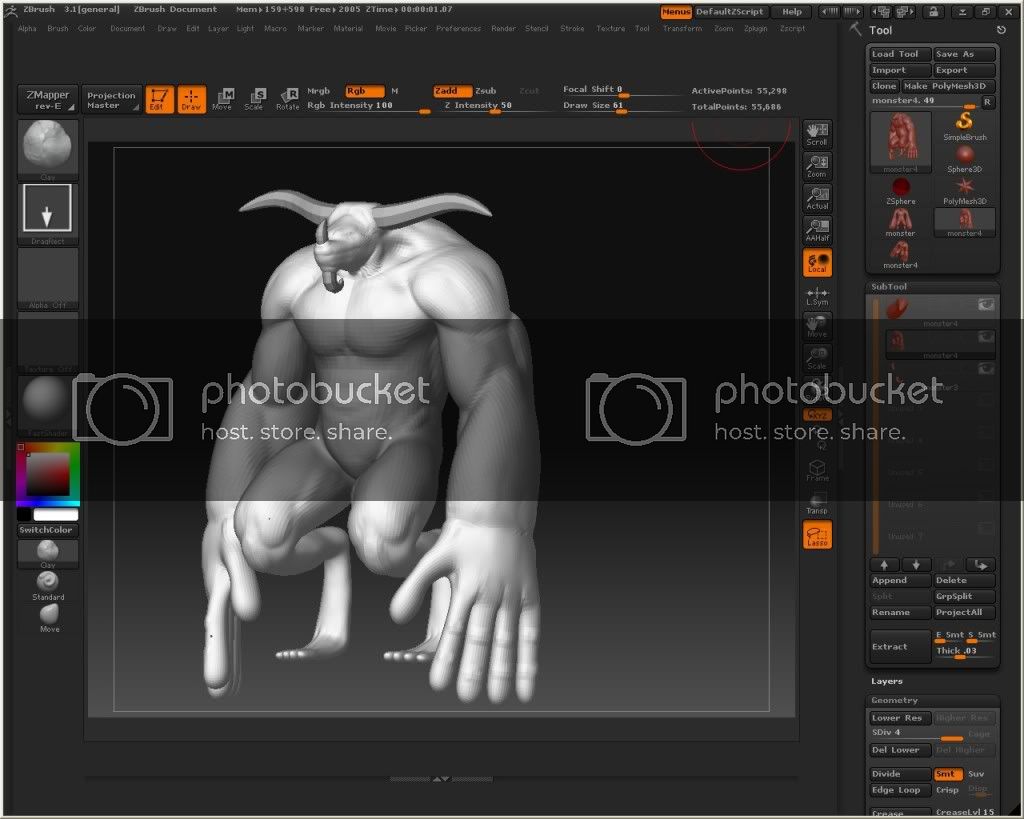
Task: Collapse the SubTool section
Action: (889, 287)
